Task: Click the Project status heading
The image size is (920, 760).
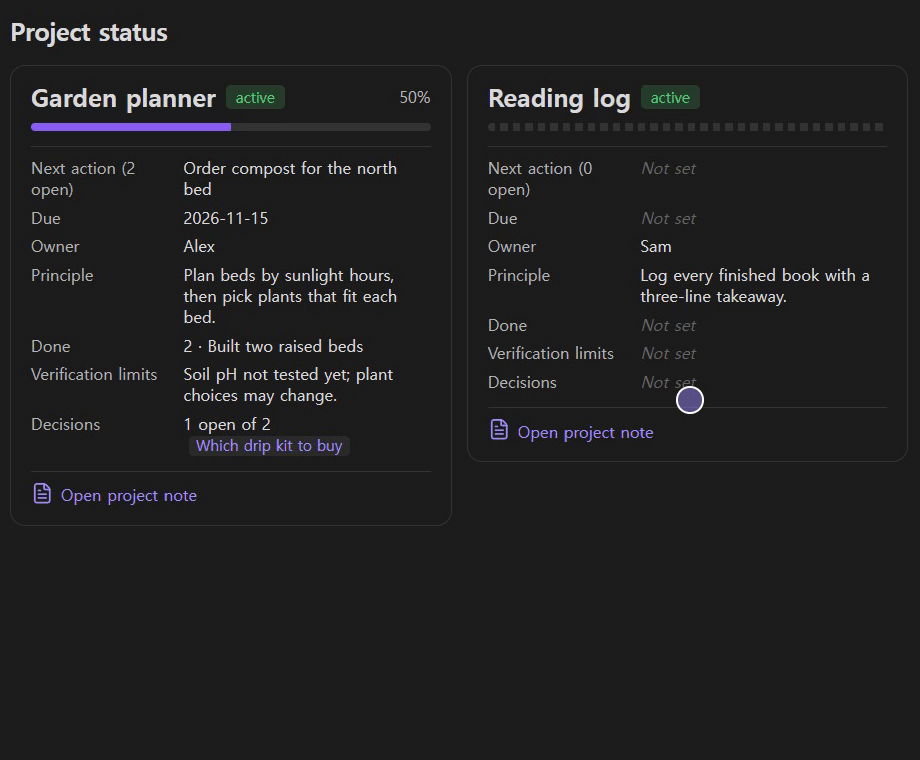Action: [89, 32]
